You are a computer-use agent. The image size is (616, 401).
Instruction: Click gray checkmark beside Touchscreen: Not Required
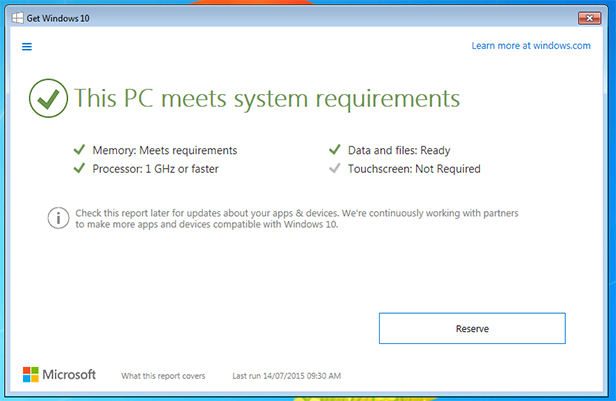coord(335,168)
